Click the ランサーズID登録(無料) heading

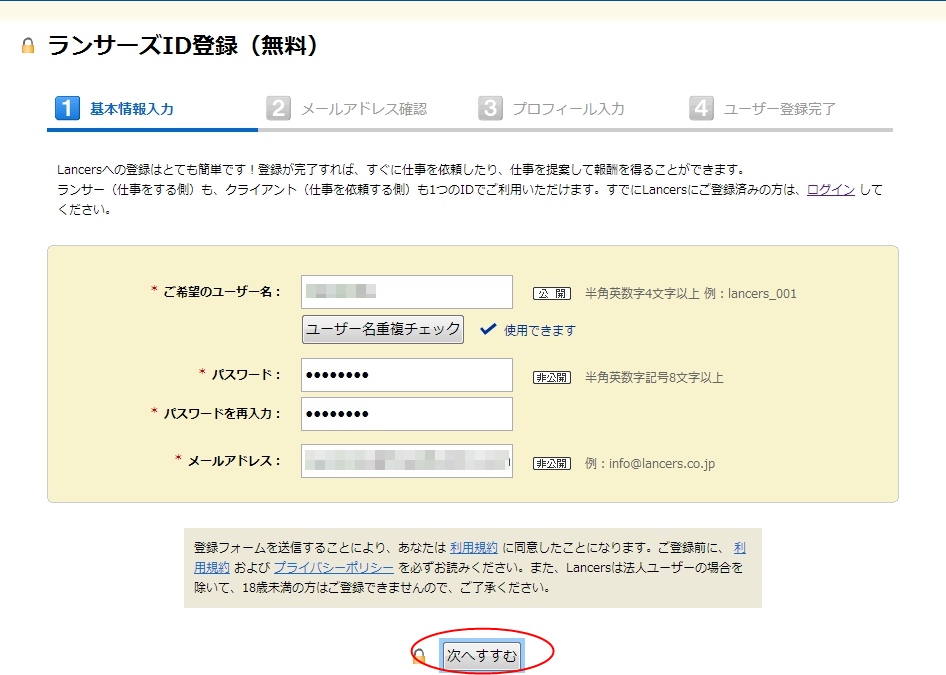pyautogui.click(x=182, y=46)
